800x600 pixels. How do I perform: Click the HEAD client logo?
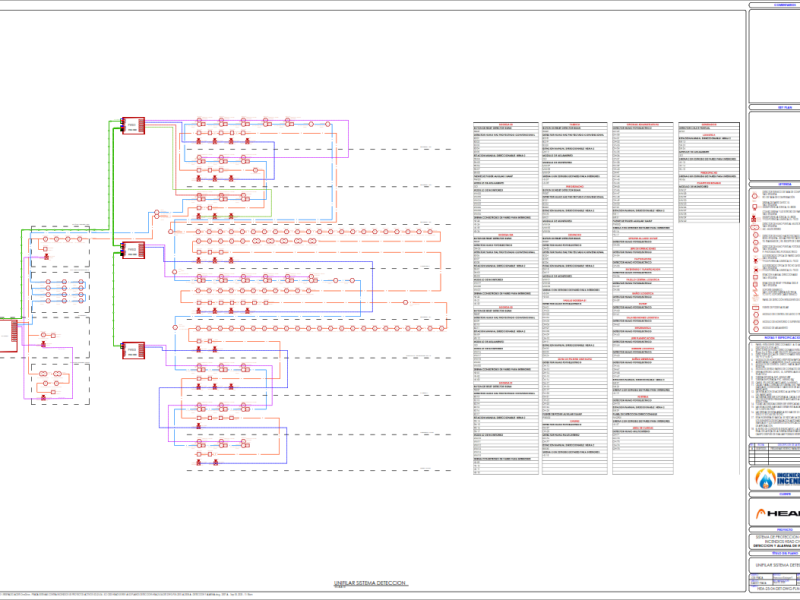[x=778, y=513]
